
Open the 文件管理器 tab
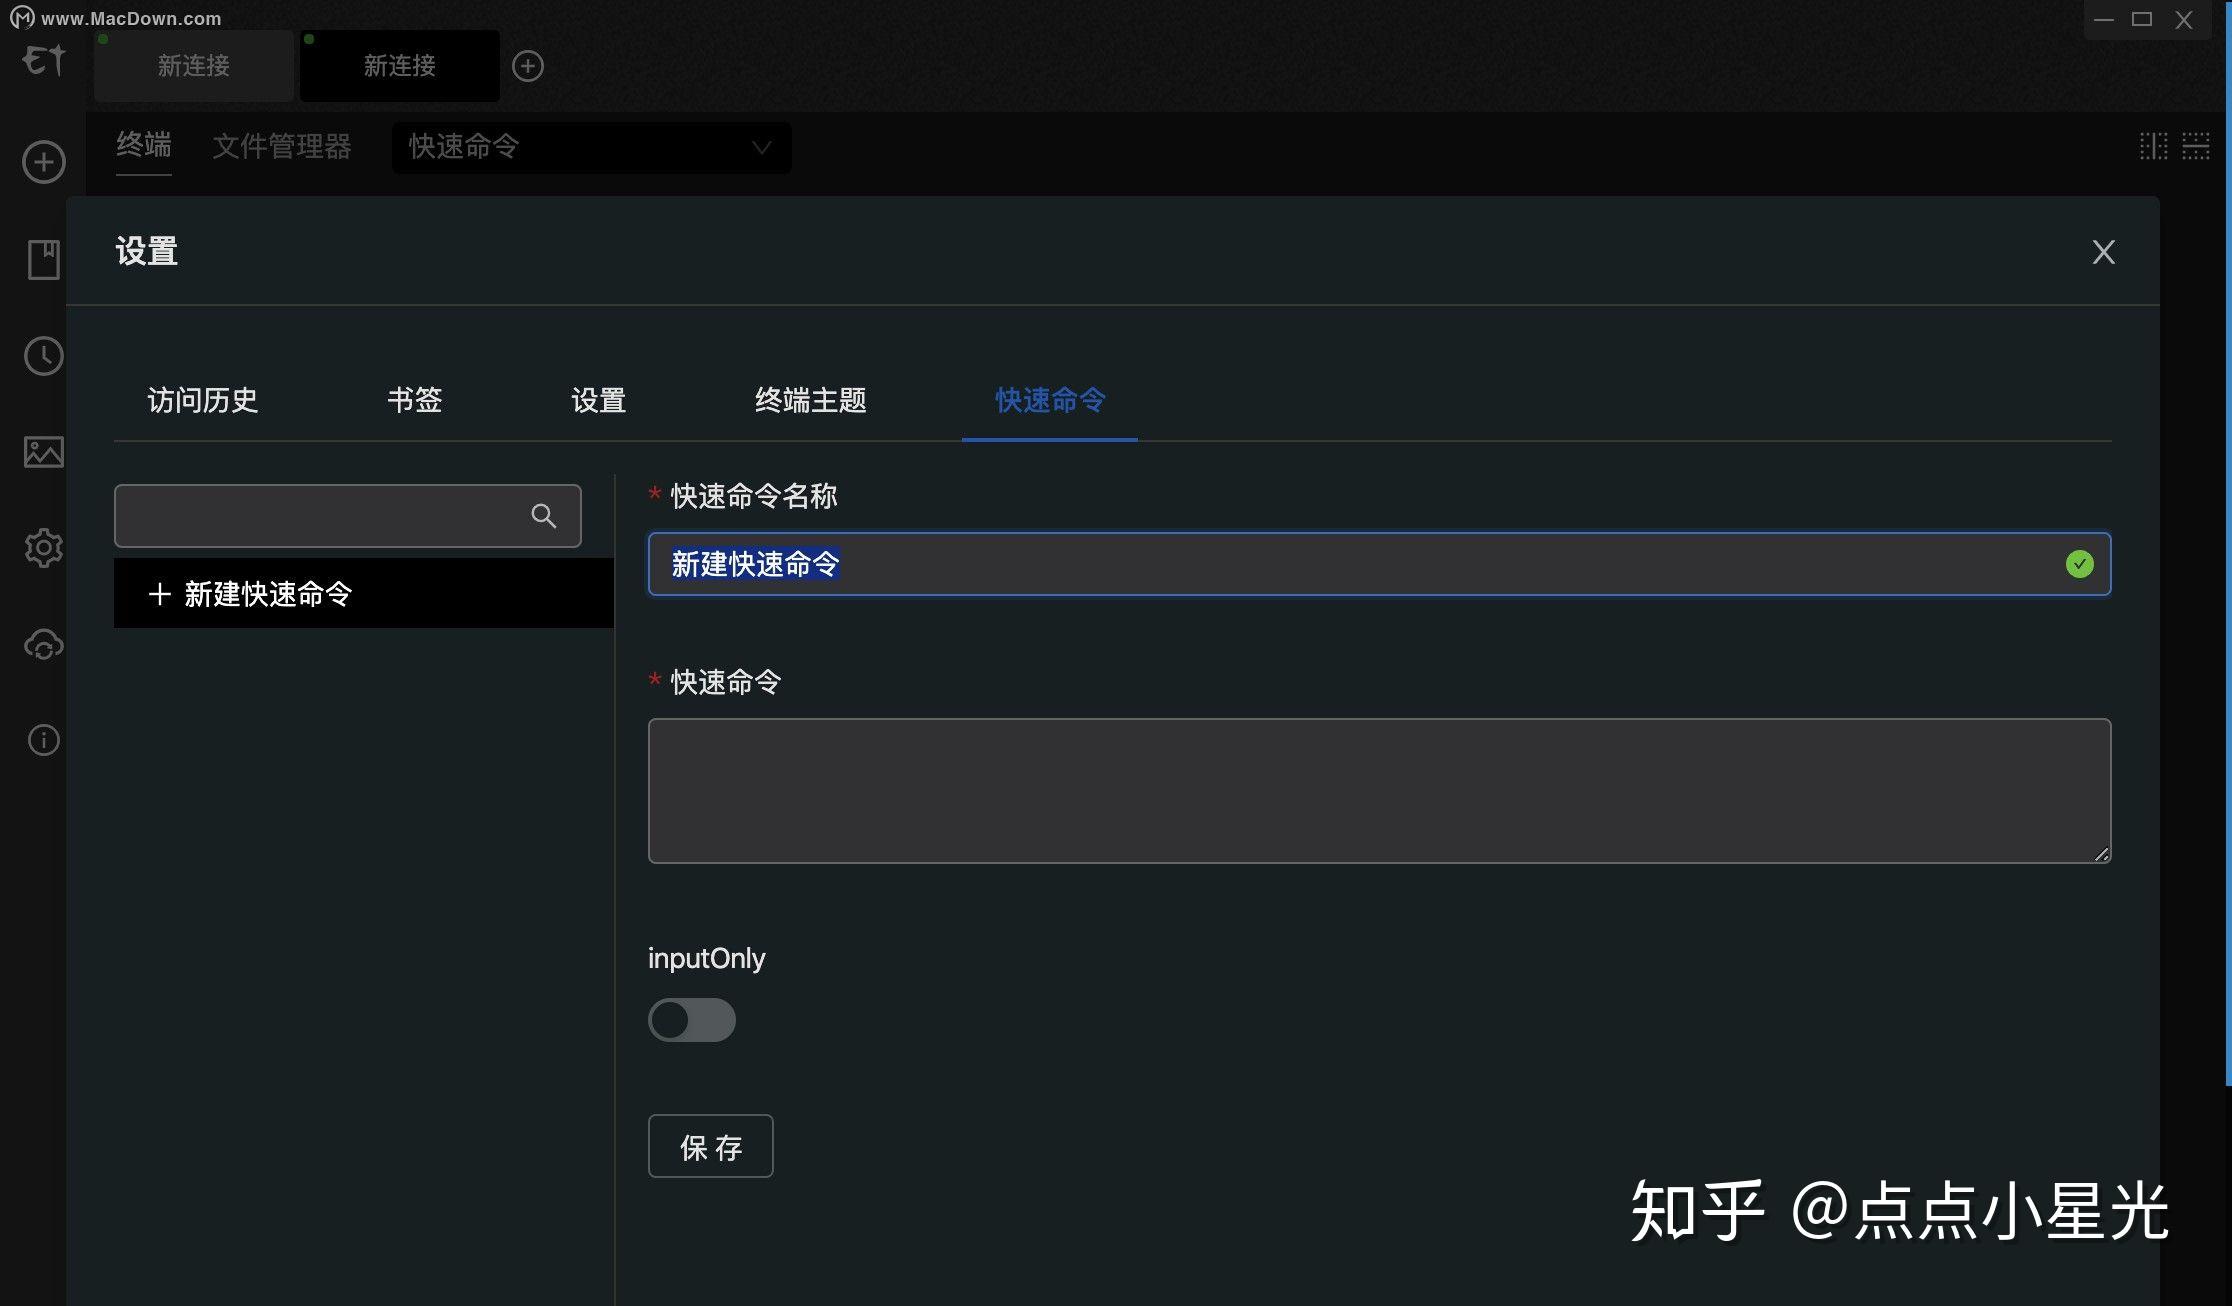click(282, 147)
